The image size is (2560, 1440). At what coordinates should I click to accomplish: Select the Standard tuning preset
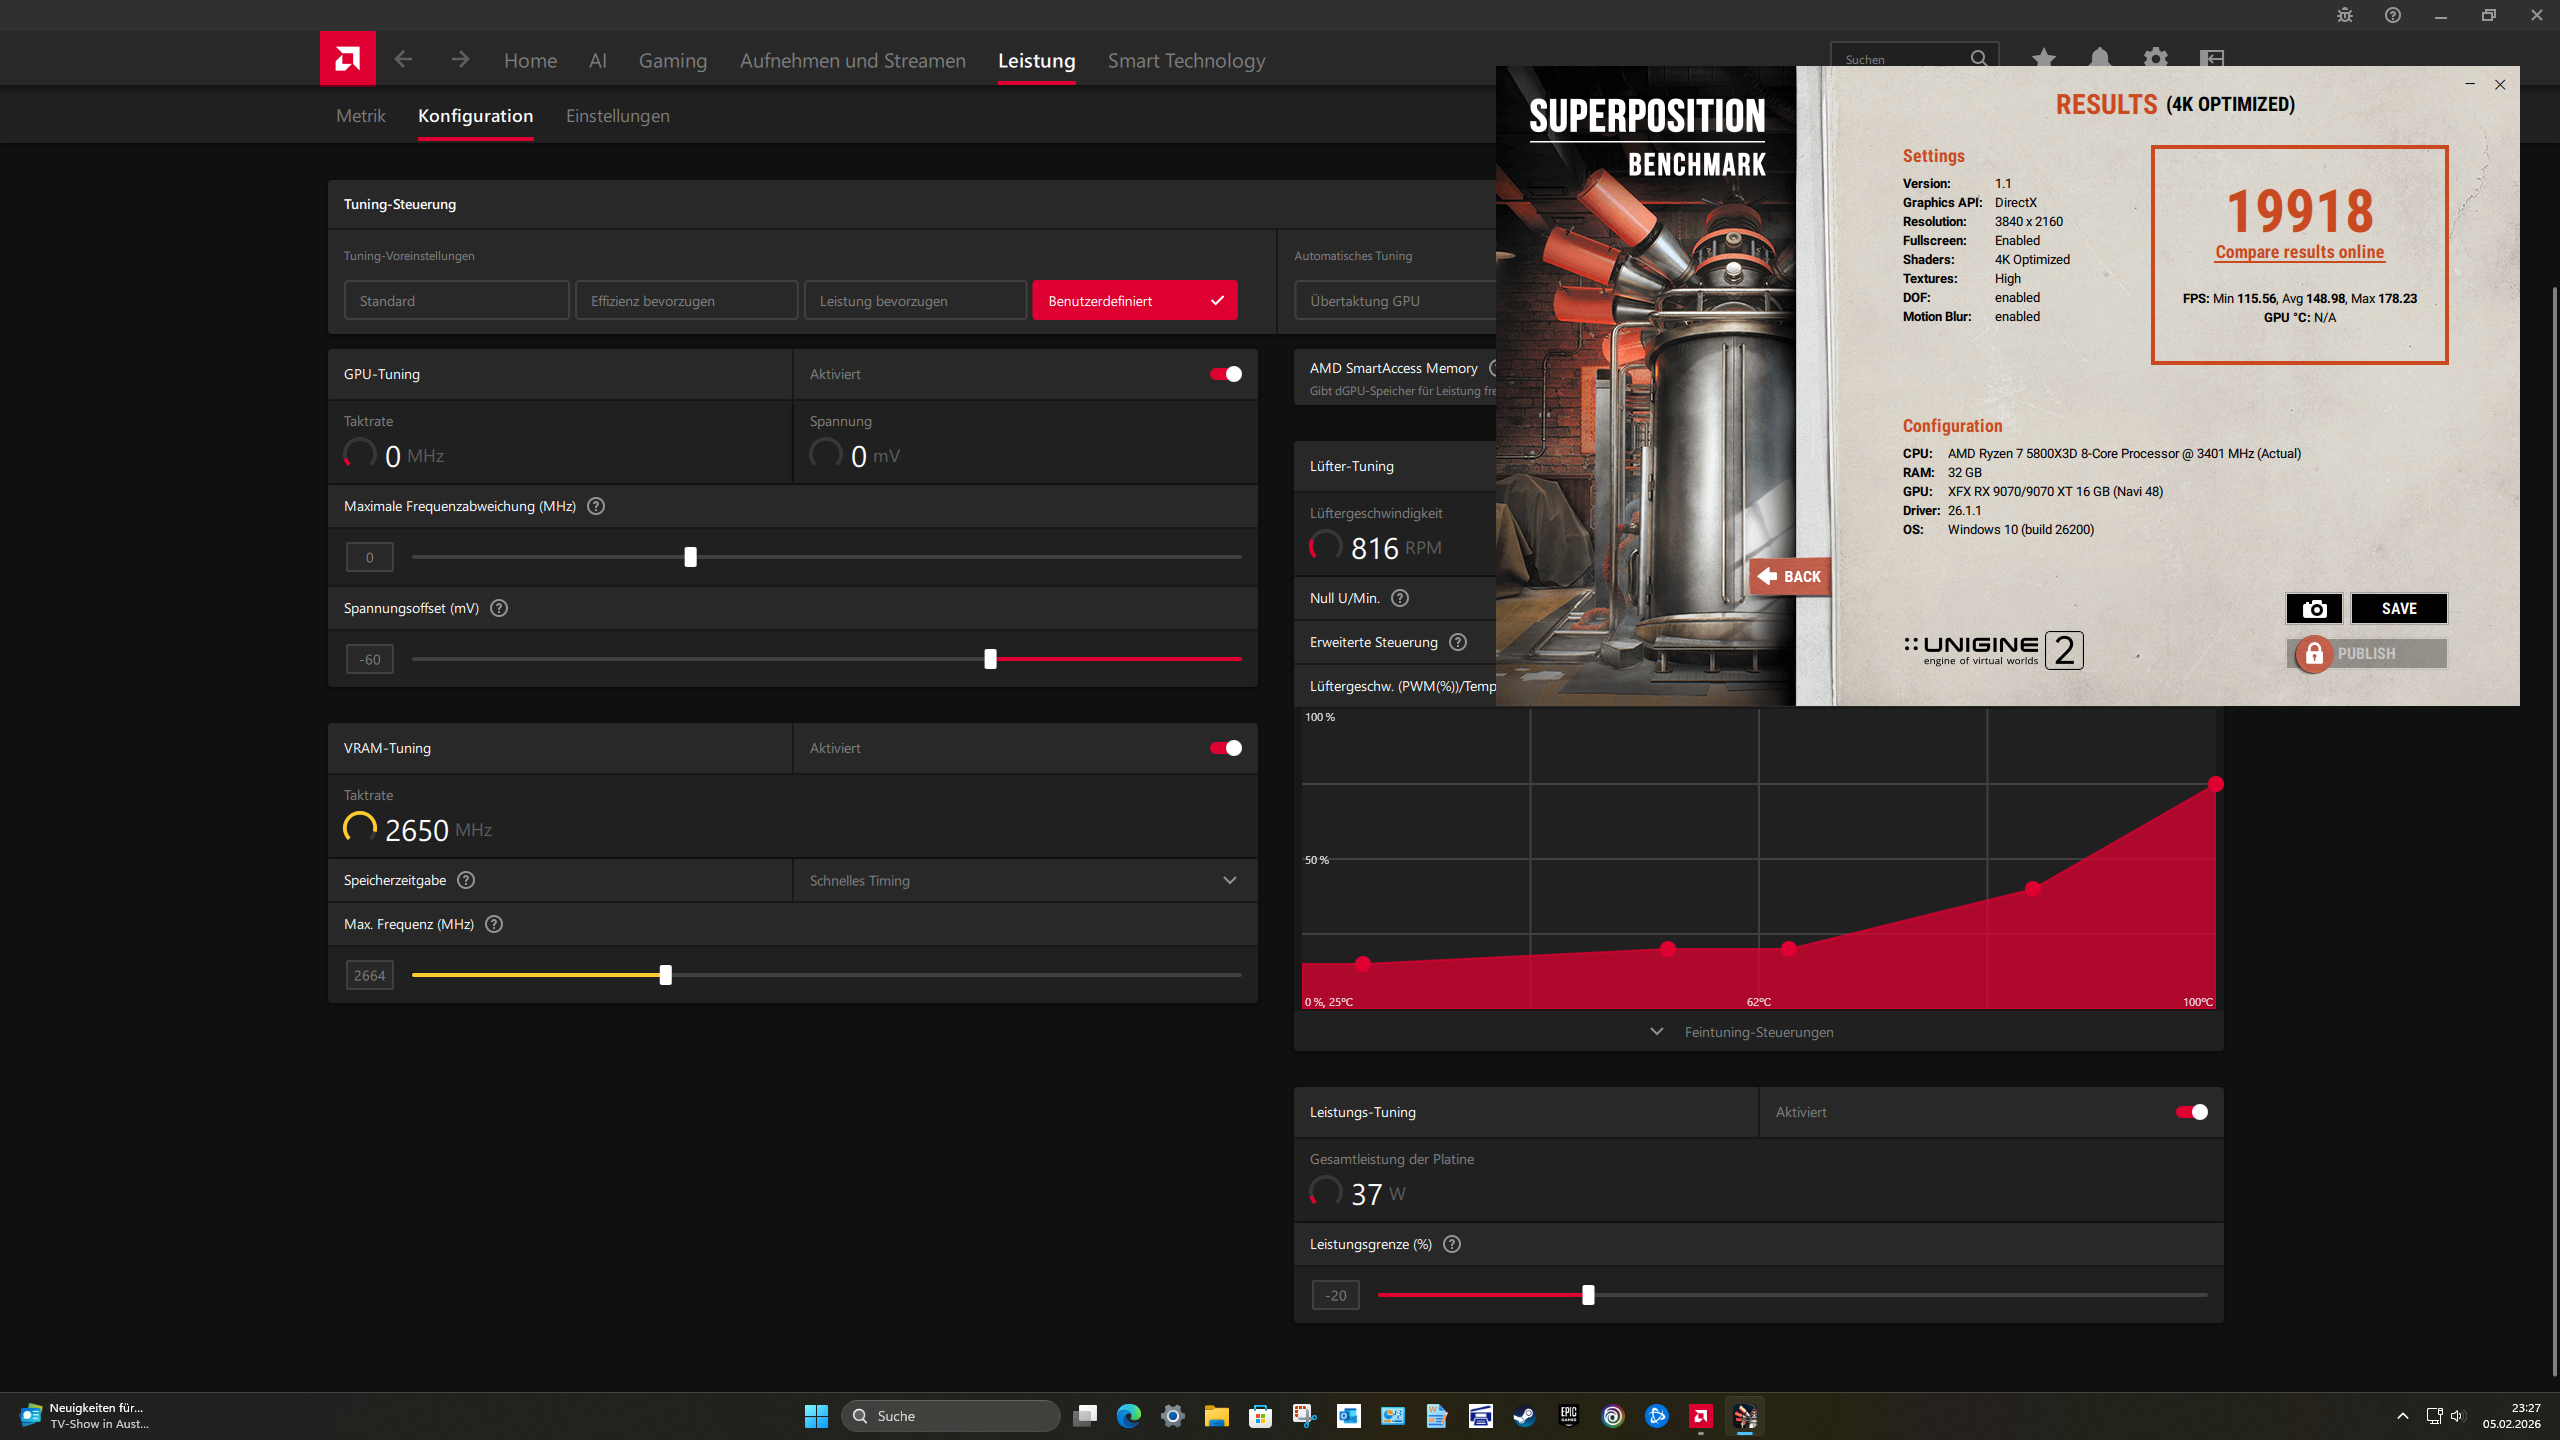[x=456, y=300]
